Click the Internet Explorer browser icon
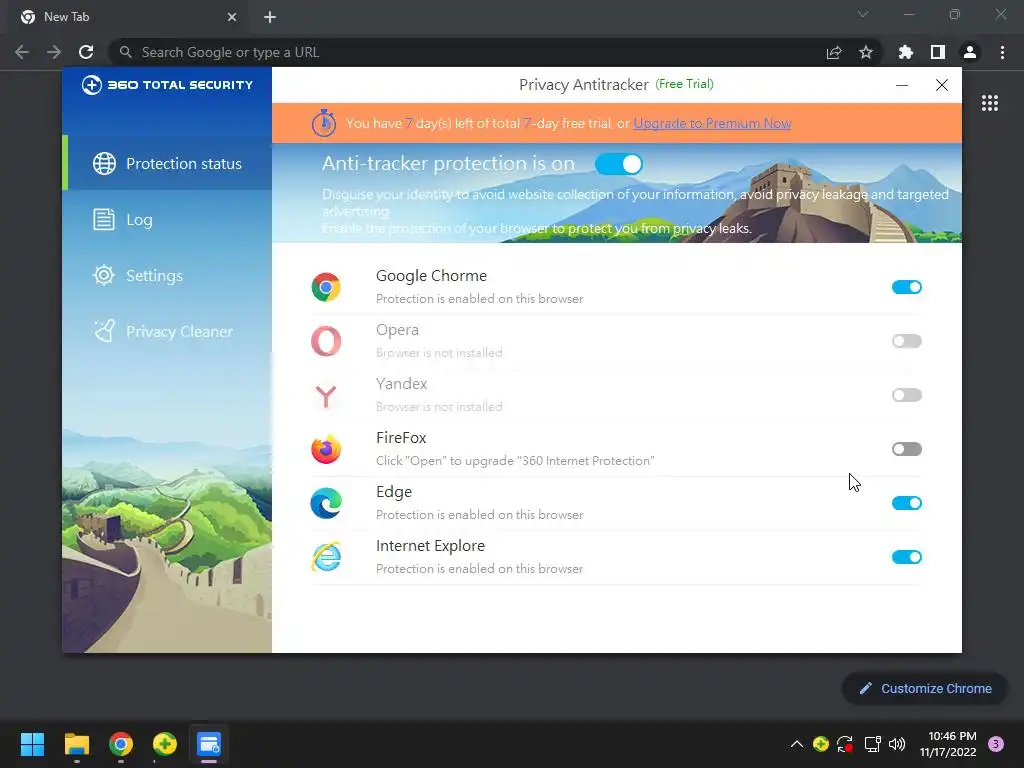 (326, 557)
